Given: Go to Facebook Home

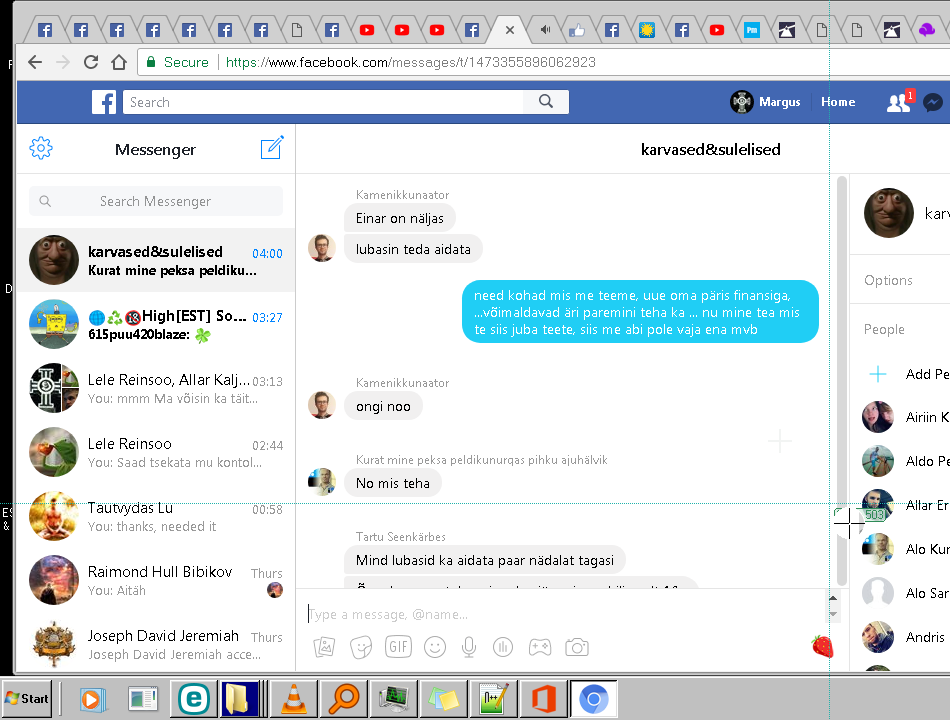Looking at the screenshot, I should tap(838, 102).
